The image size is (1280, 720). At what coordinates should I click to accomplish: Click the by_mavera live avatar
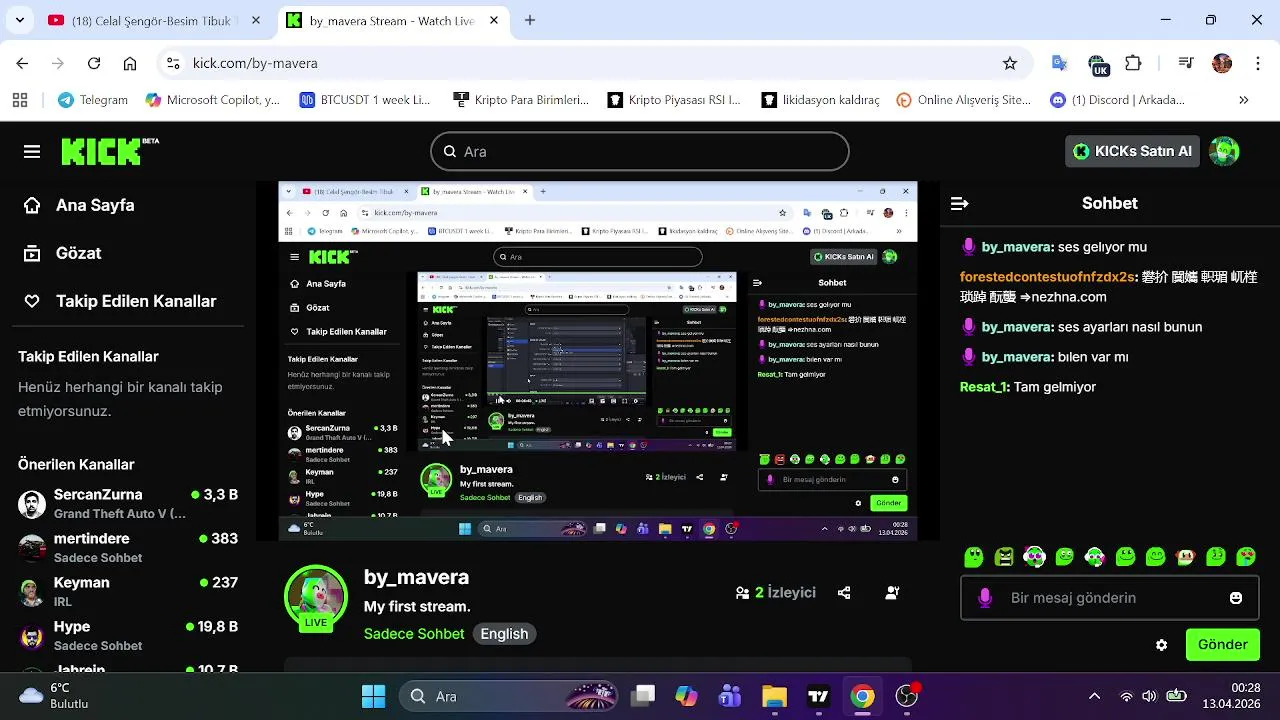click(x=316, y=598)
